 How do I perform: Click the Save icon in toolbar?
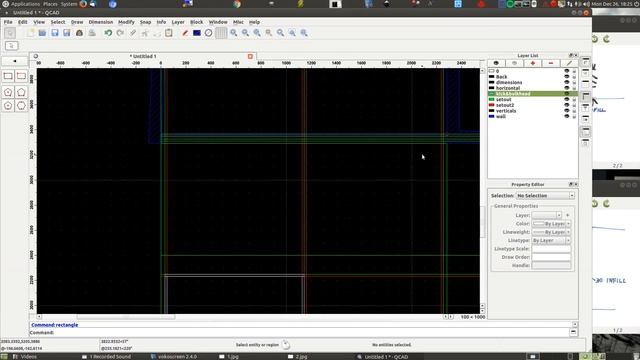[x=55, y=33]
